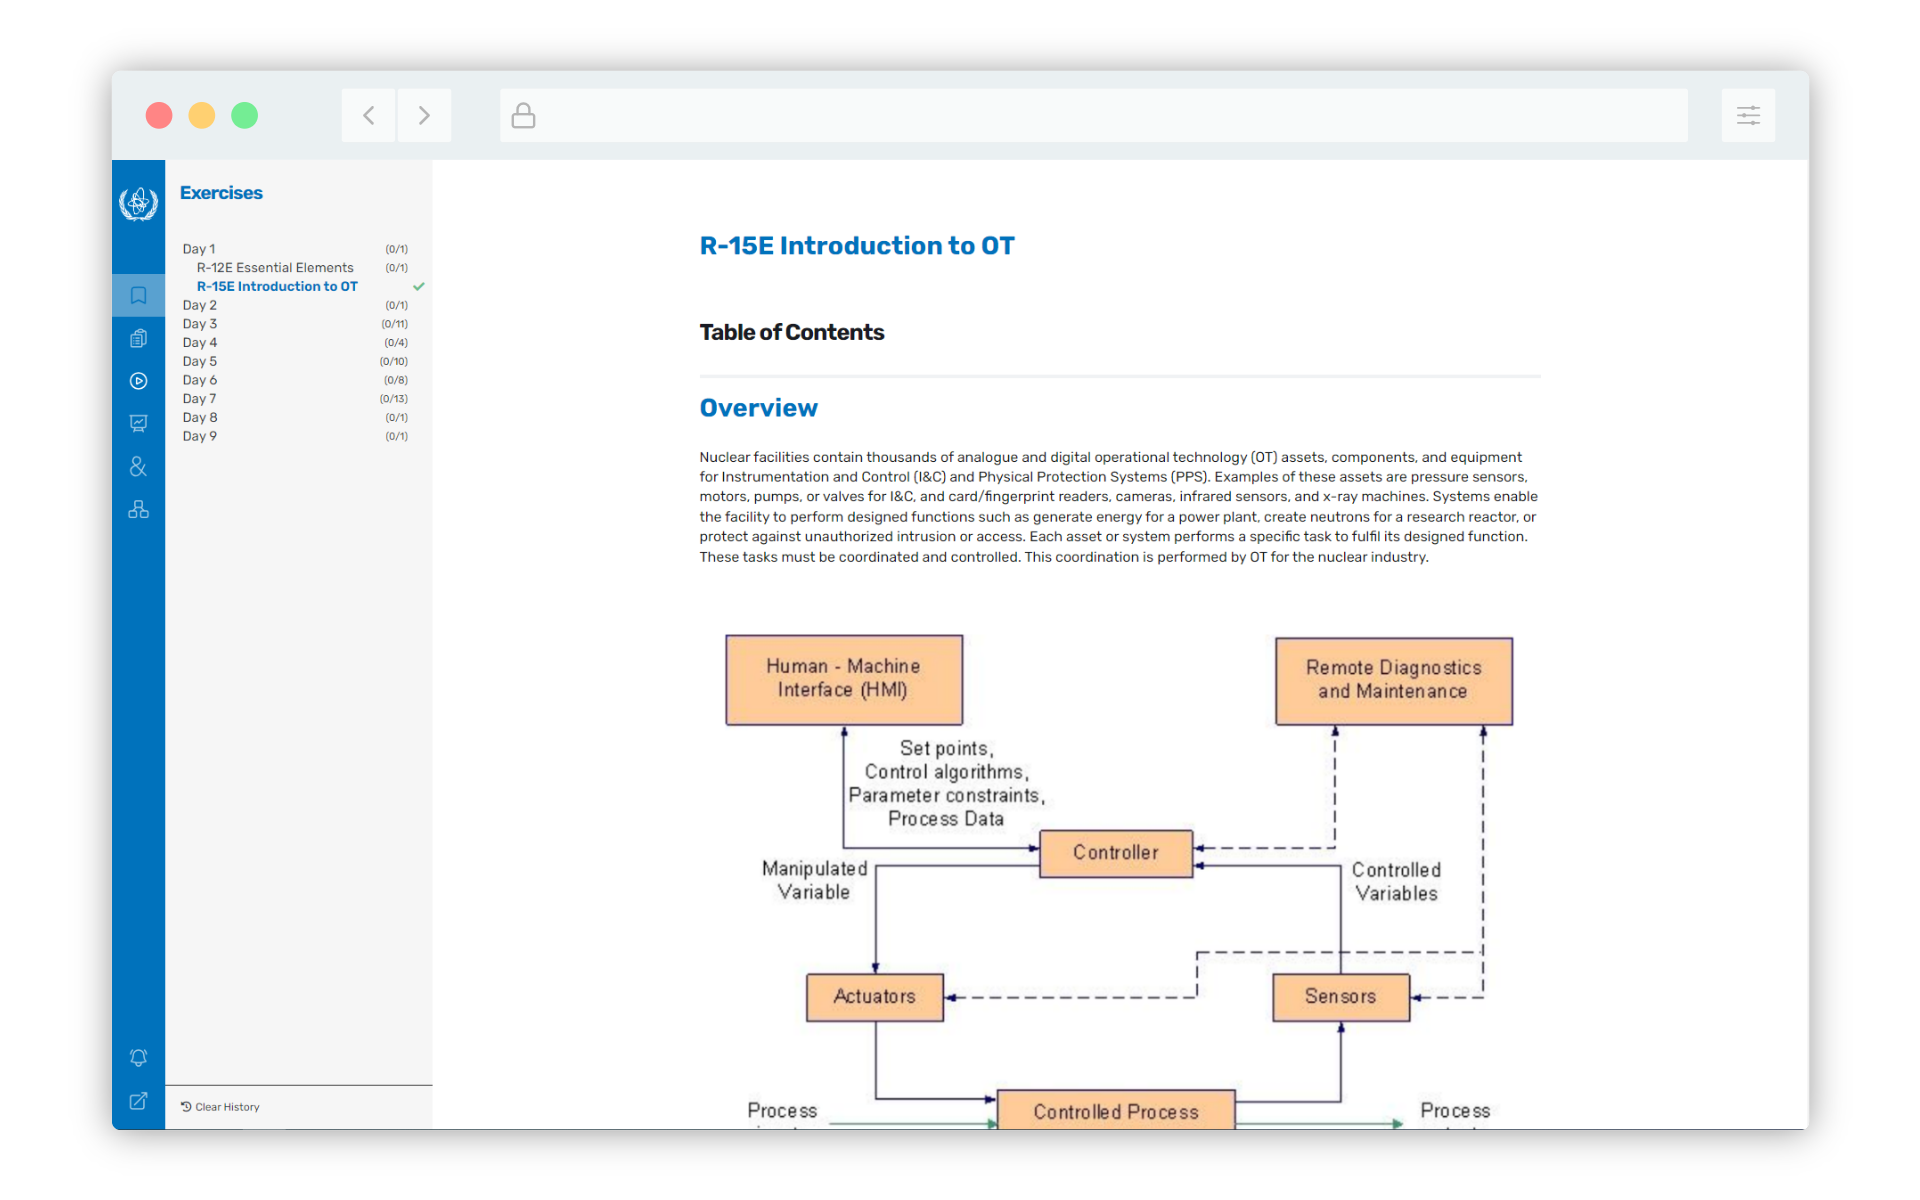This screenshot has width=1920, height=1200.
Task: Open R-12E Essential Elements exercise
Action: click(274, 267)
